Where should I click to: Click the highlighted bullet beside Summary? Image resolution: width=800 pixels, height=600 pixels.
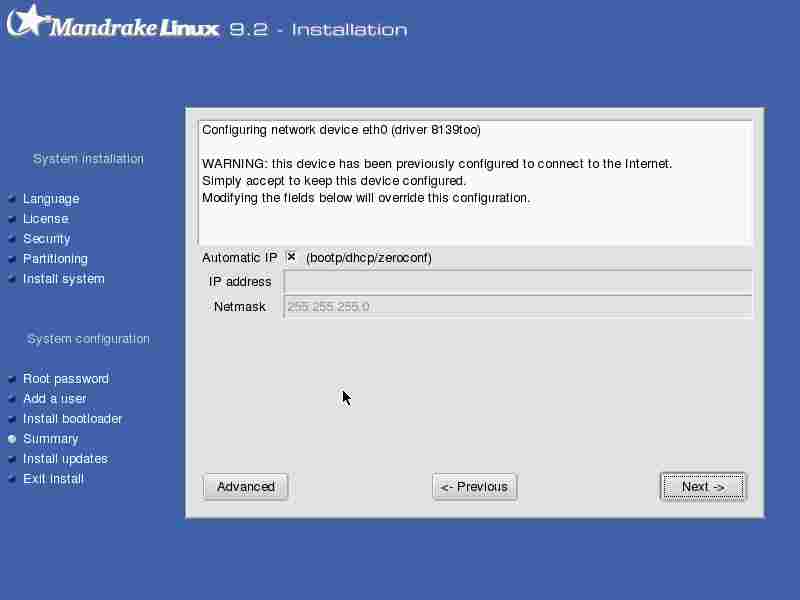[12, 439]
